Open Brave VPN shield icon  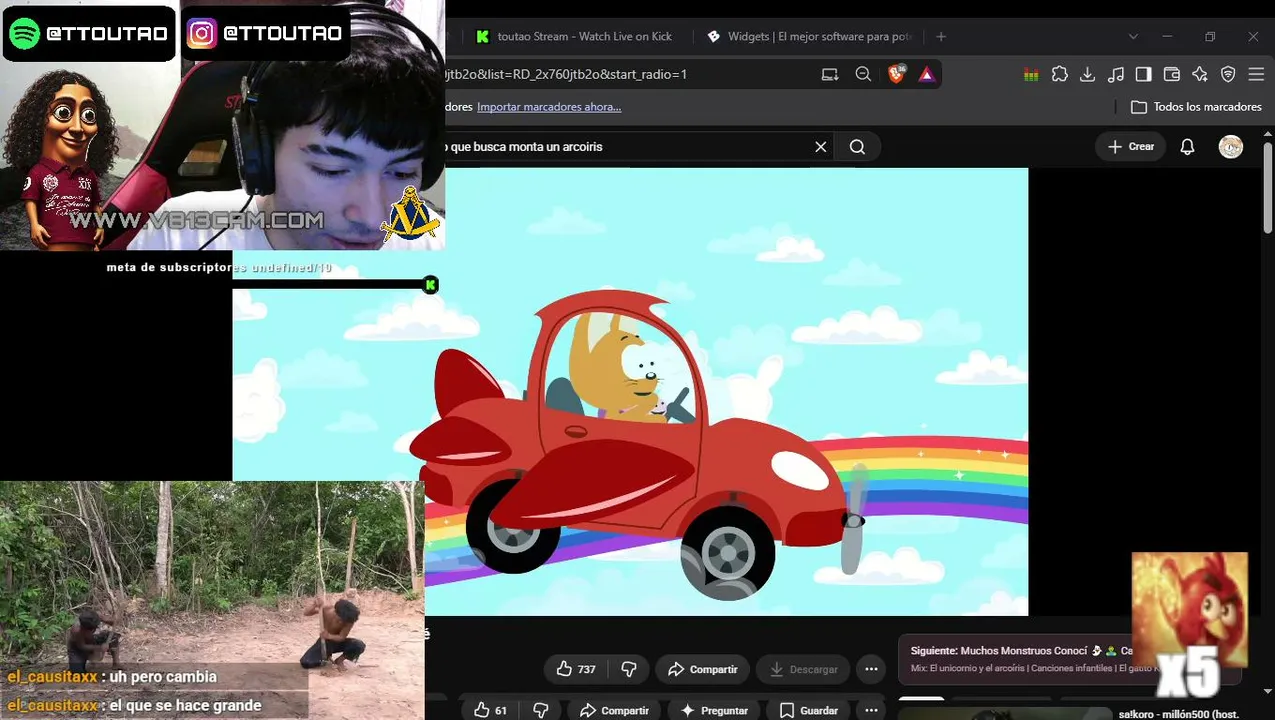point(1228,74)
